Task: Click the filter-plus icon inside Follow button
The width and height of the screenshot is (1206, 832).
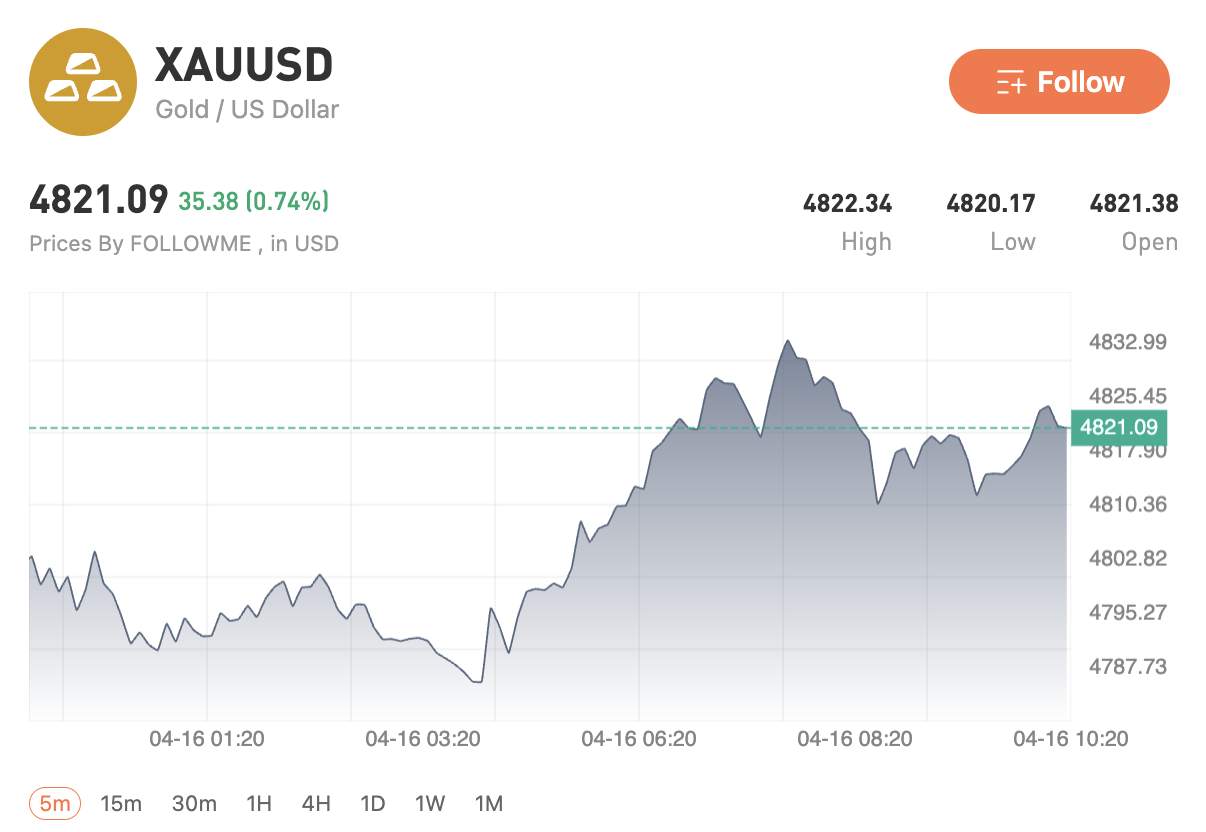Action: tap(1012, 82)
